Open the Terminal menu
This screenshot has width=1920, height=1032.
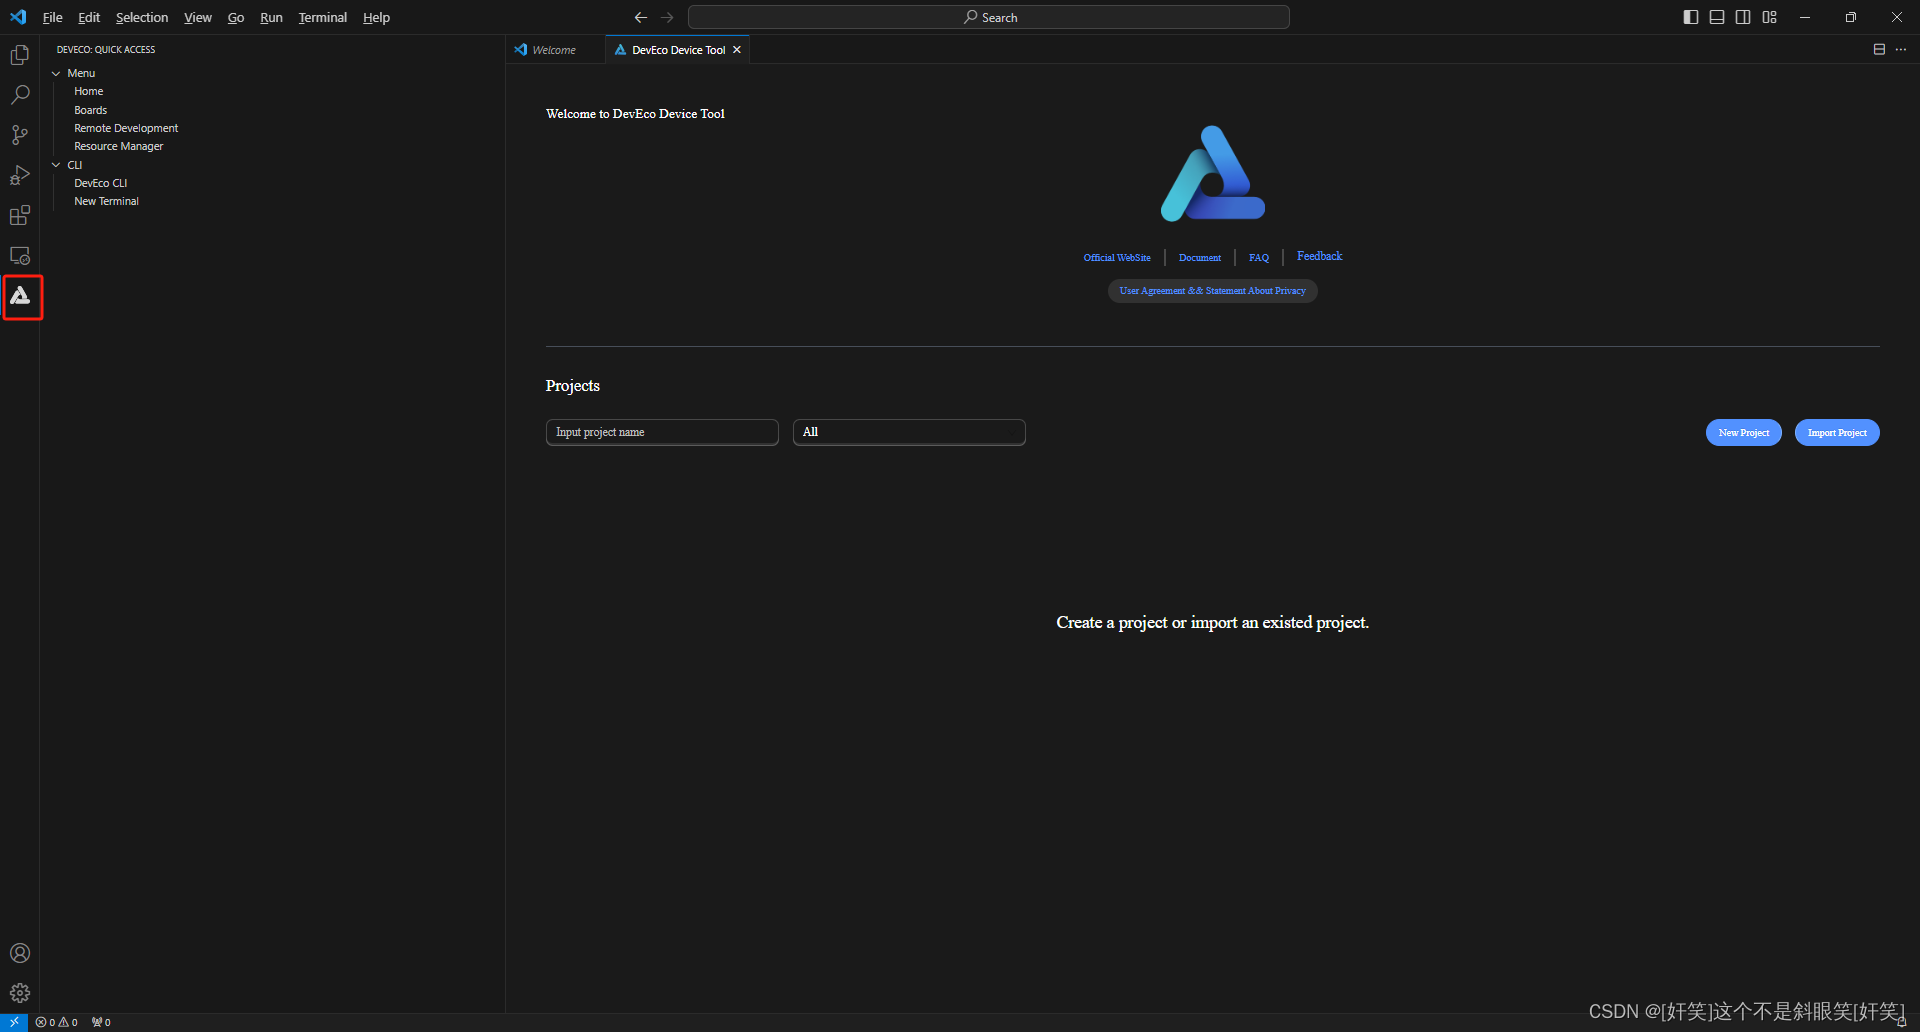tap(323, 17)
